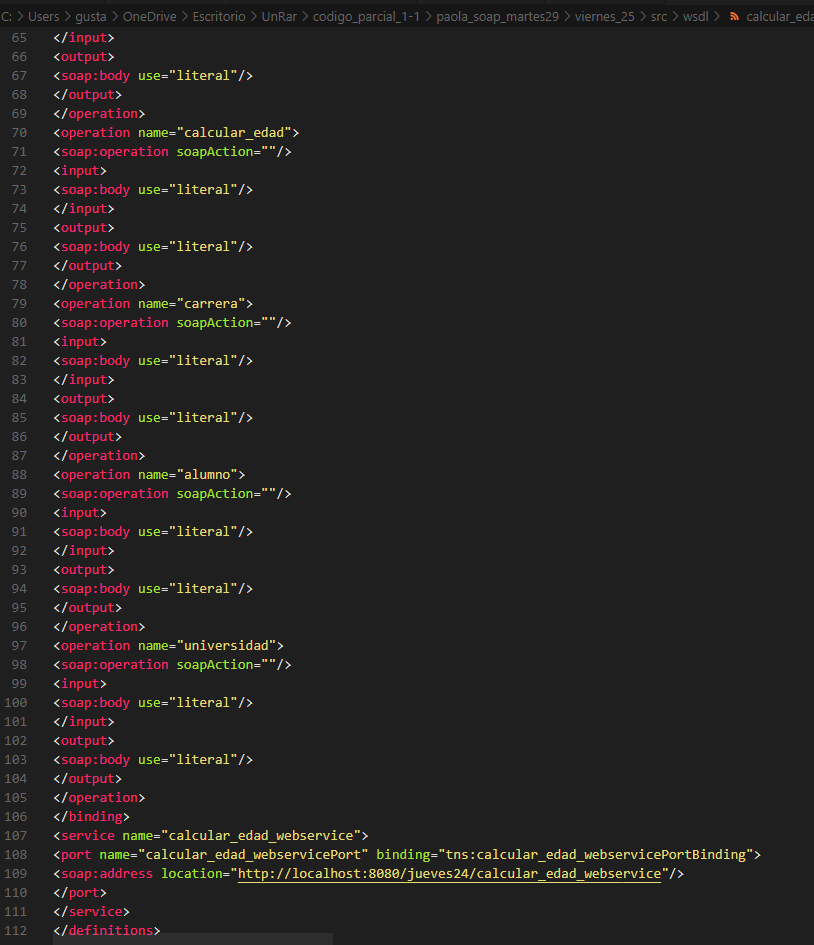Place cursor on operation name "carrera"
This screenshot has height=945, width=814.
(212, 304)
